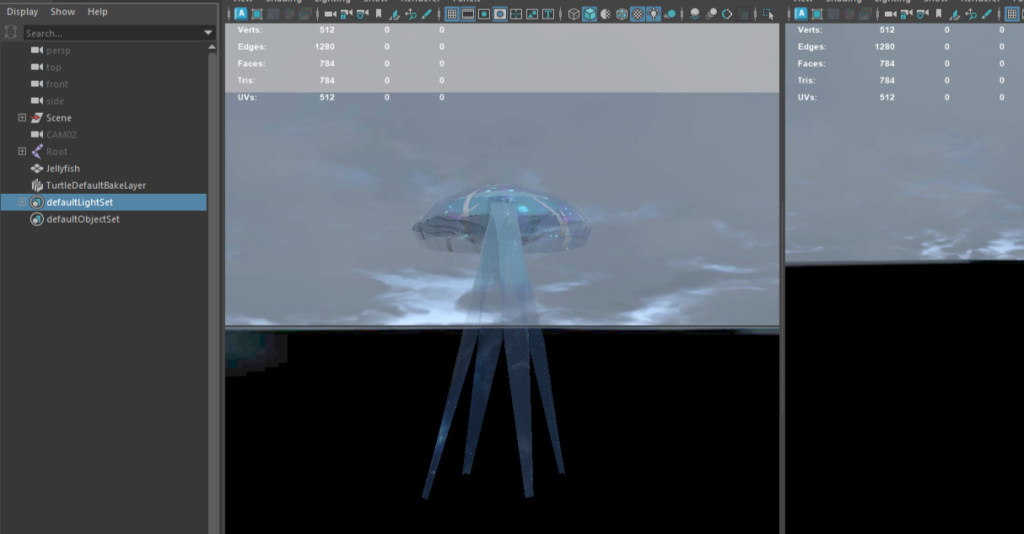Screen dimensions: 1024x534
Task: Click Isolate Select icon in left viewport toolbar
Action: tap(769, 14)
